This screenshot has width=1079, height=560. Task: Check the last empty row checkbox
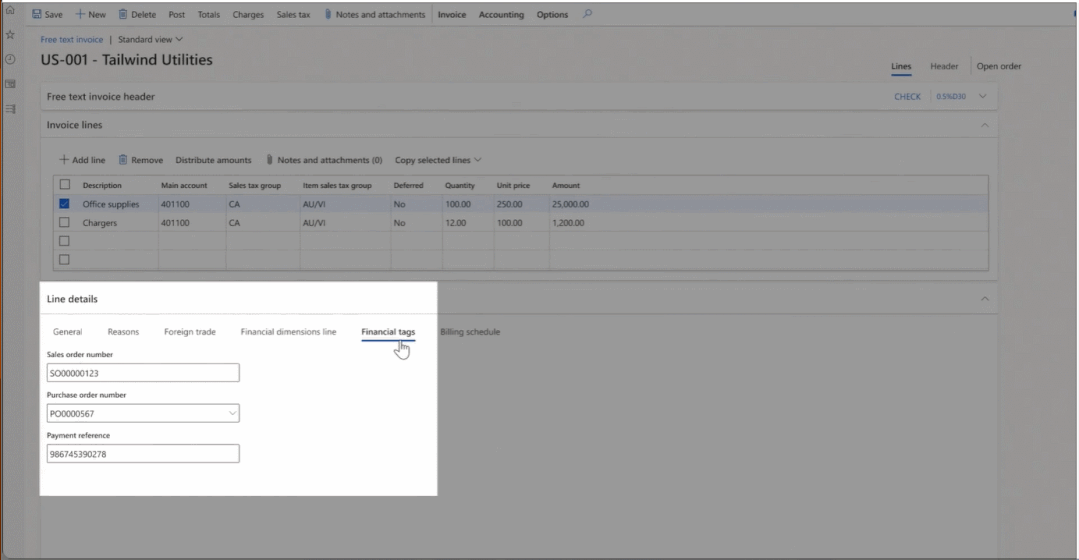(64, 259)
